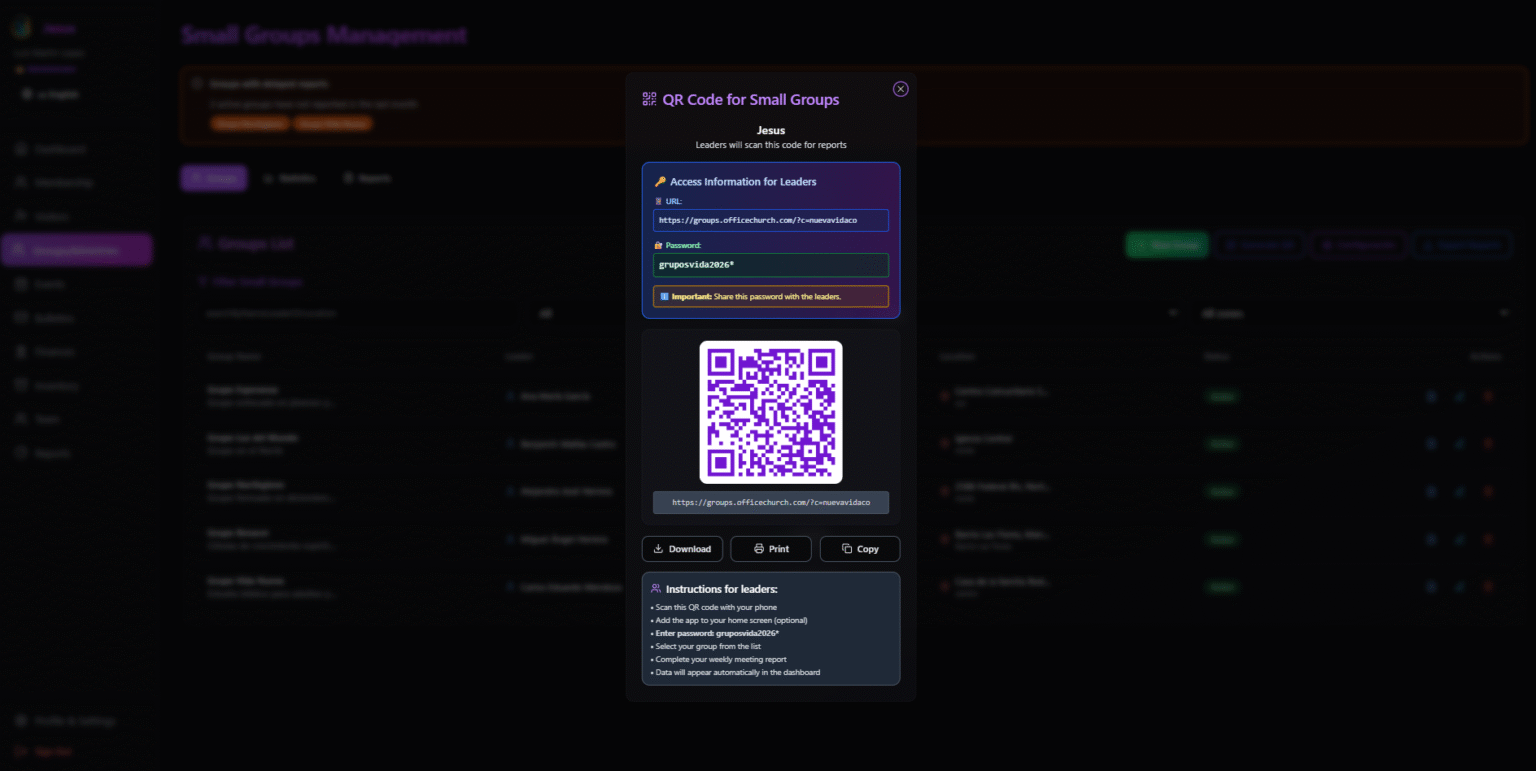The height and width of the screenshot is (771, 1536).
Task: Click the green New Group button
Action: click(x=1166, y=245)
